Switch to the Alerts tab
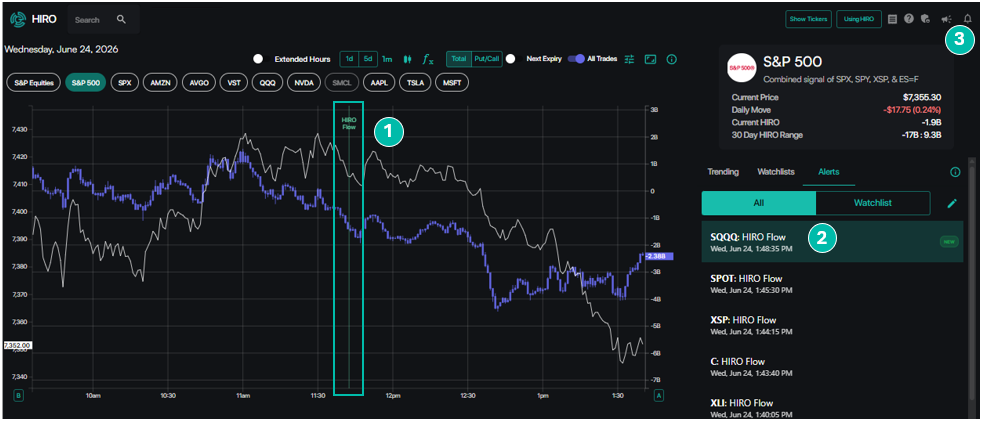This screenshot has width=982, height=421. 829,172
